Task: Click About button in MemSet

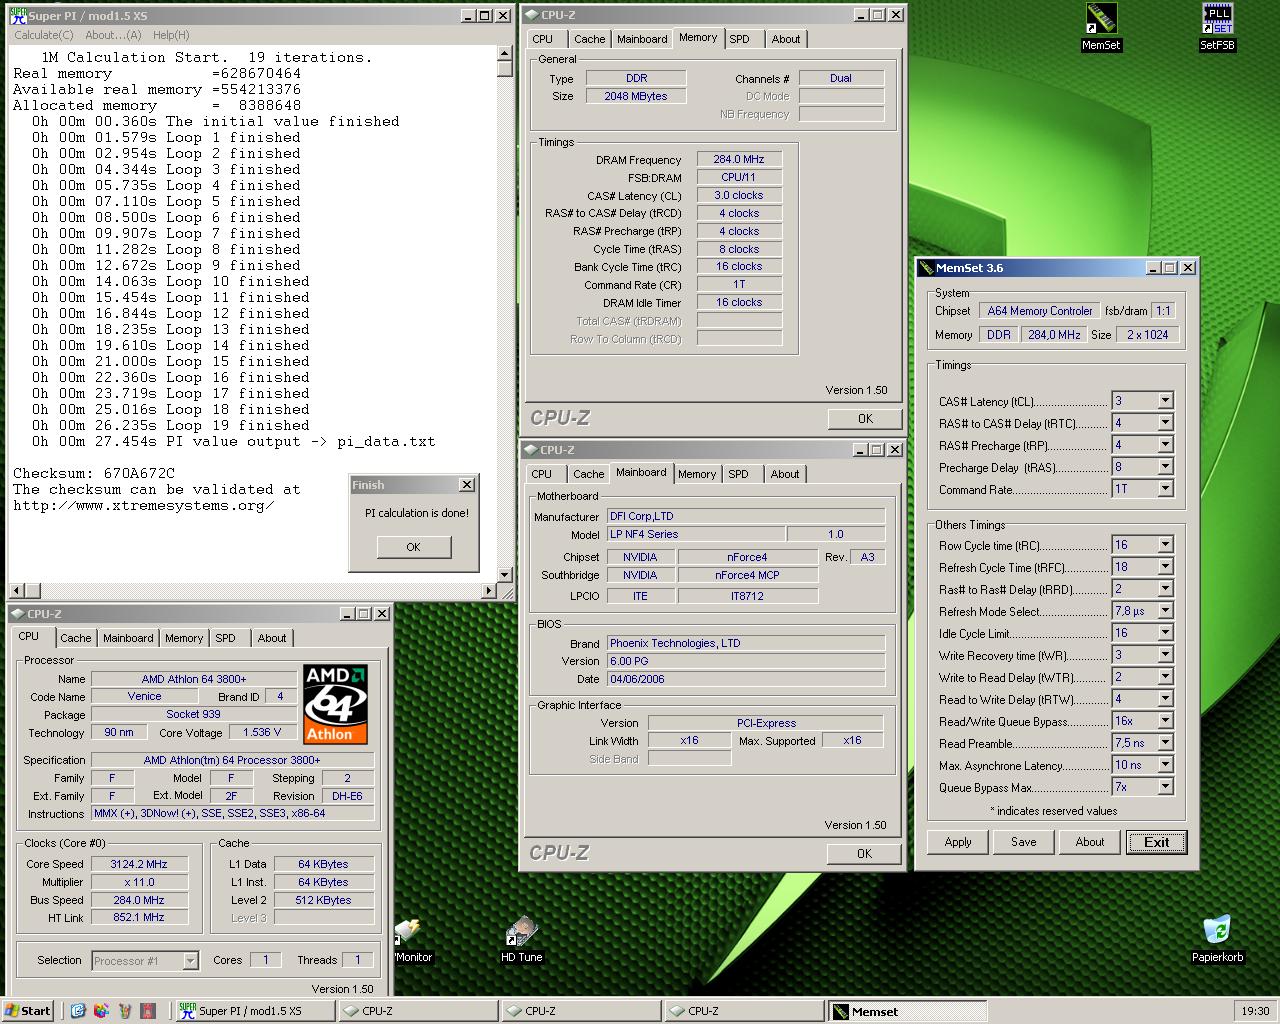Action: pyautogui.click(x=1089, y=842)
